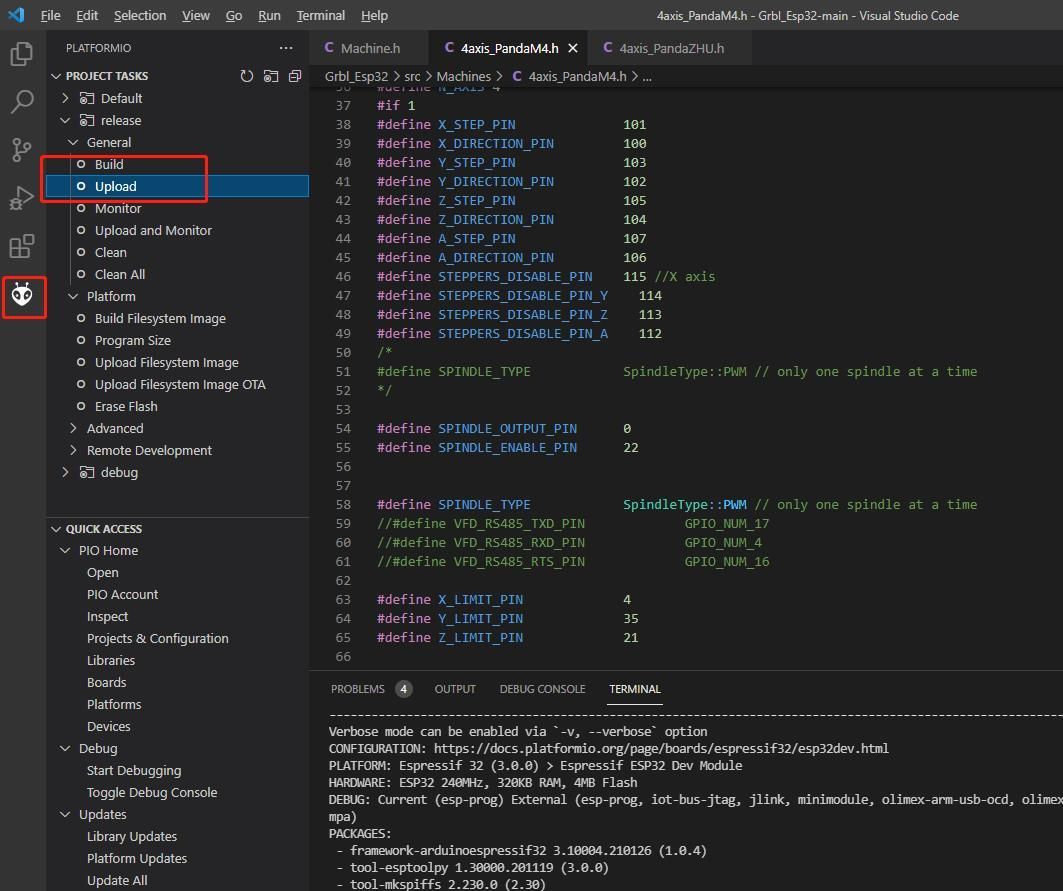
Task: Run the Upload task
Action: point(115,186)
